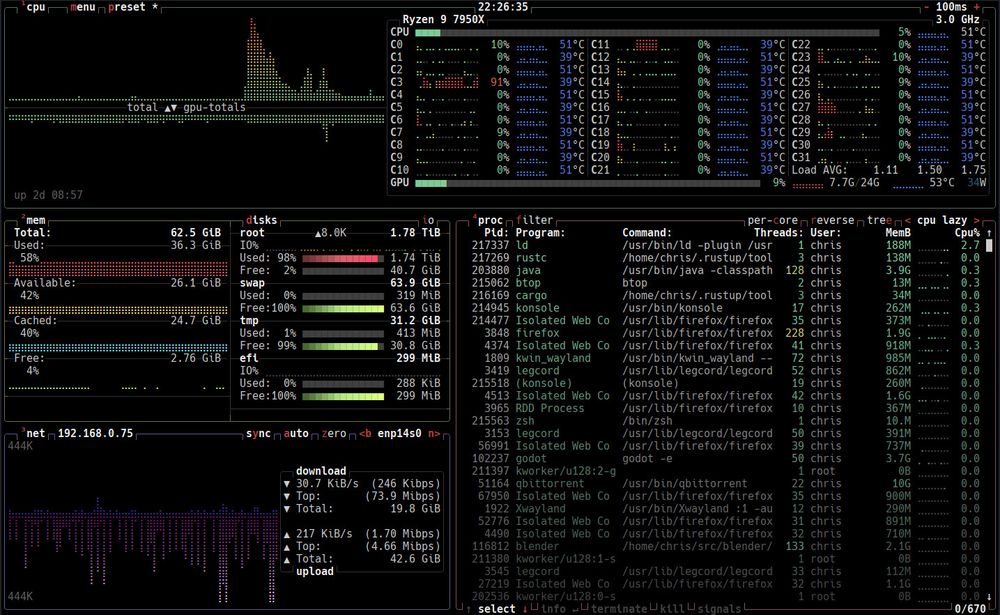This screenshot has height=615, width=1000.
Task: Toggle the proc box label
Action: coord(490,220)
